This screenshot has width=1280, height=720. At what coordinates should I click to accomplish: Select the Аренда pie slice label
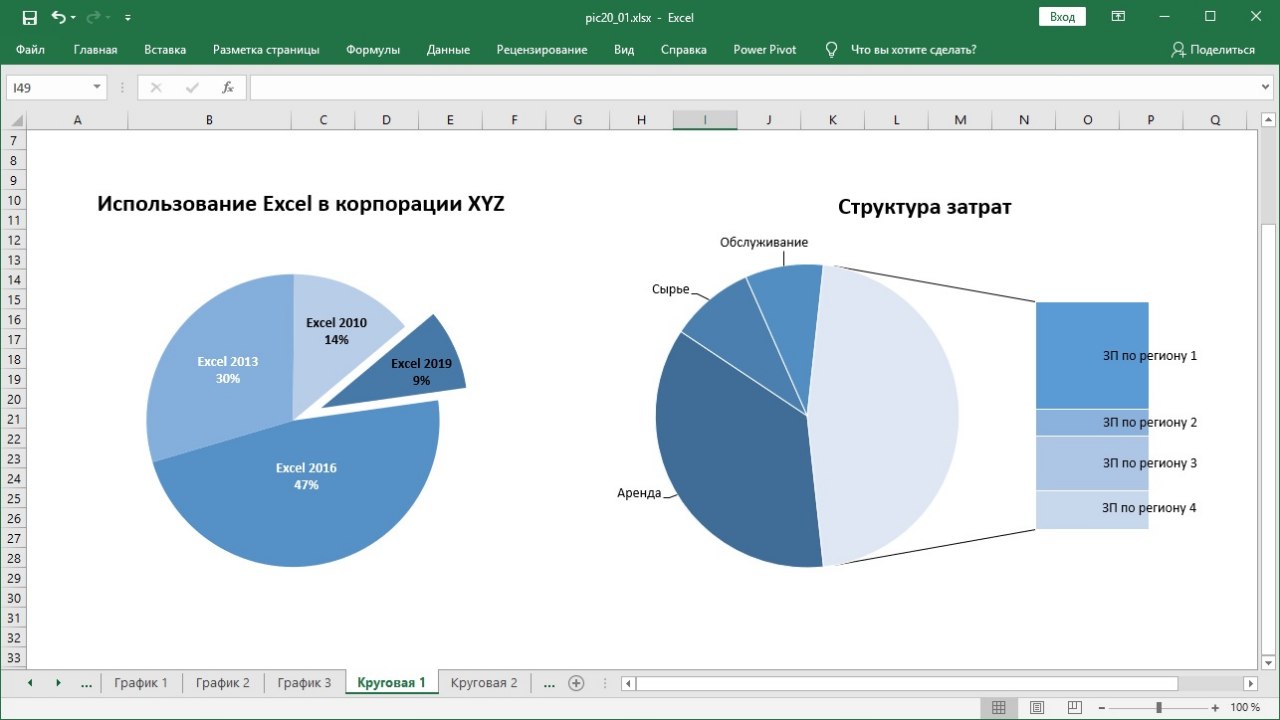coord(639,493)
